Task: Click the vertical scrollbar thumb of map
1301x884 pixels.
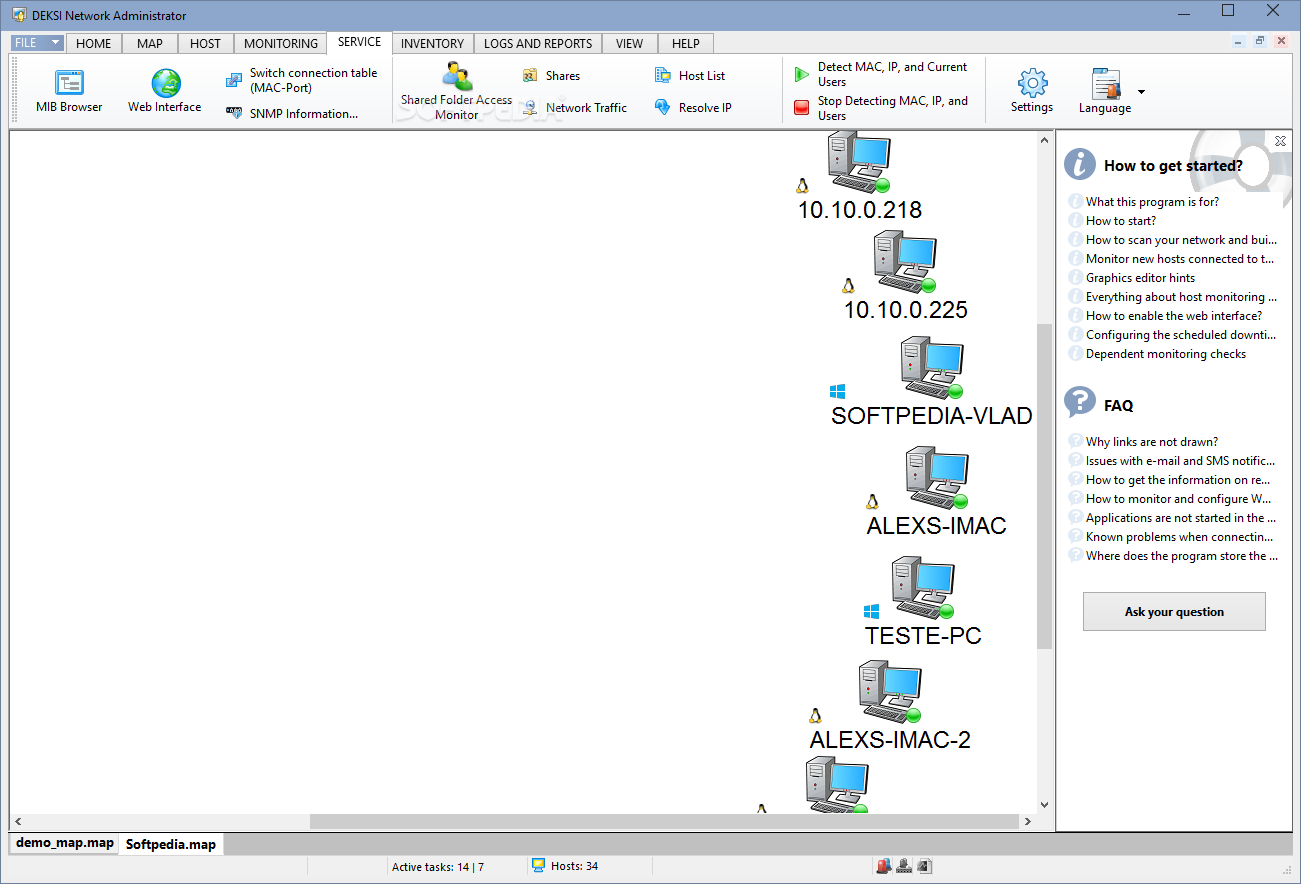Action: coord(1044,486)
